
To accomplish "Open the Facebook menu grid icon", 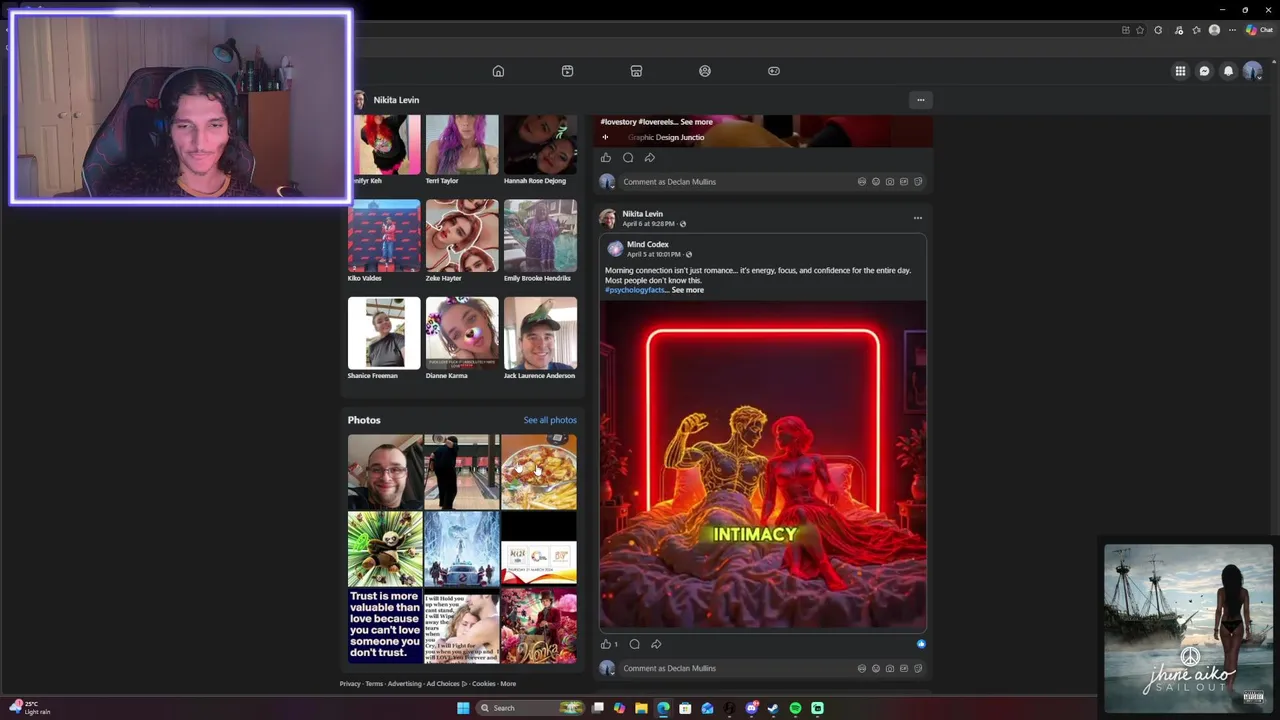I will pos(1180,71).
